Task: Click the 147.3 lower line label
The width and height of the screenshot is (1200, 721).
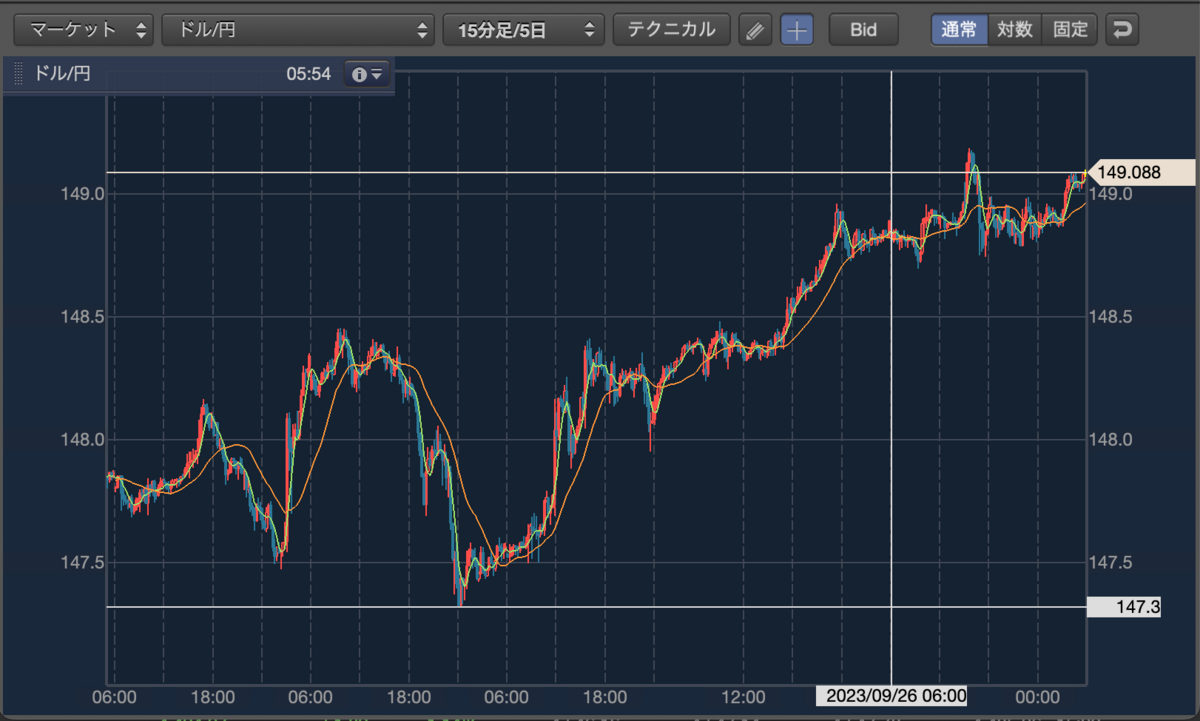Action: [x=1123, y=607]
